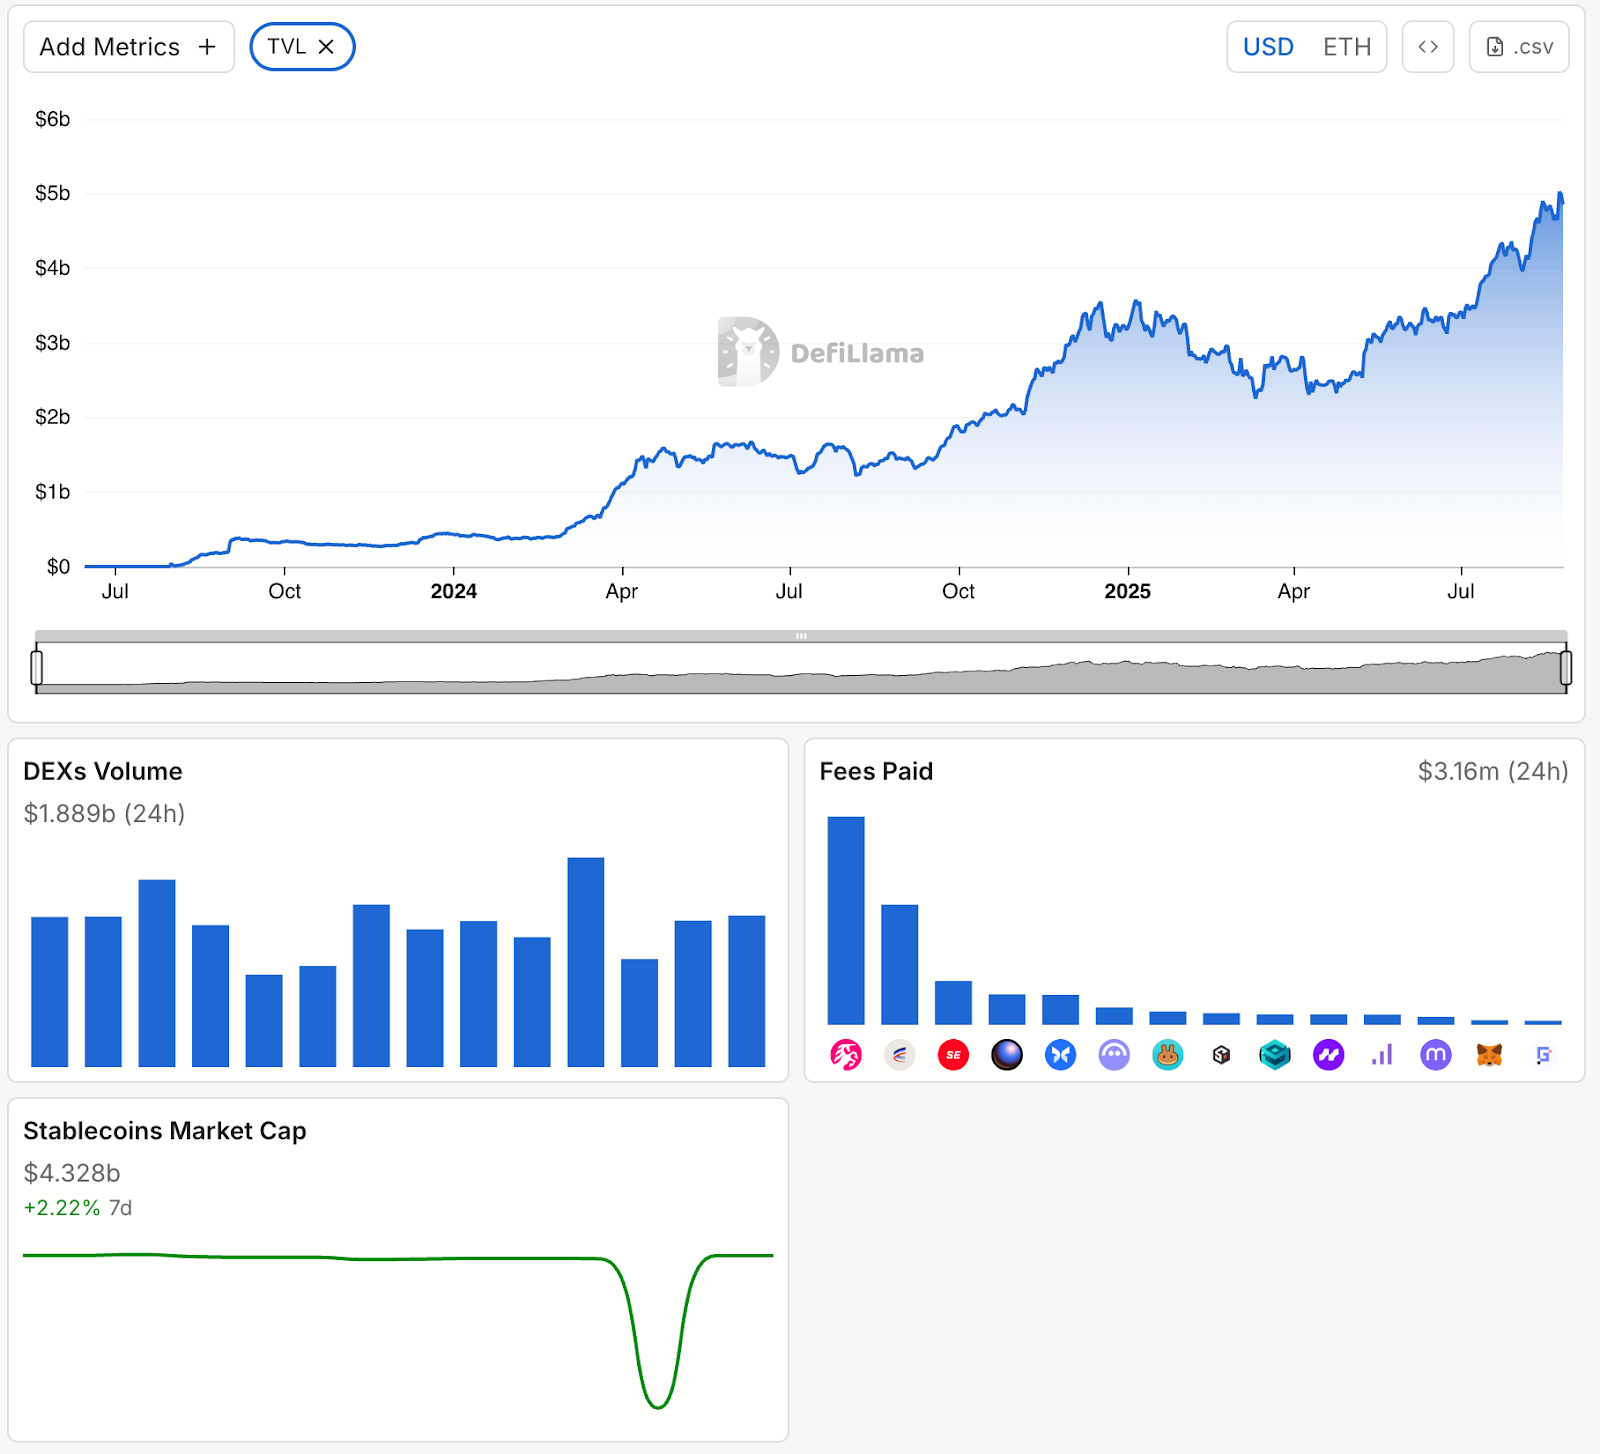
Task: Switch currency display to ETH
Action: 1347,46
